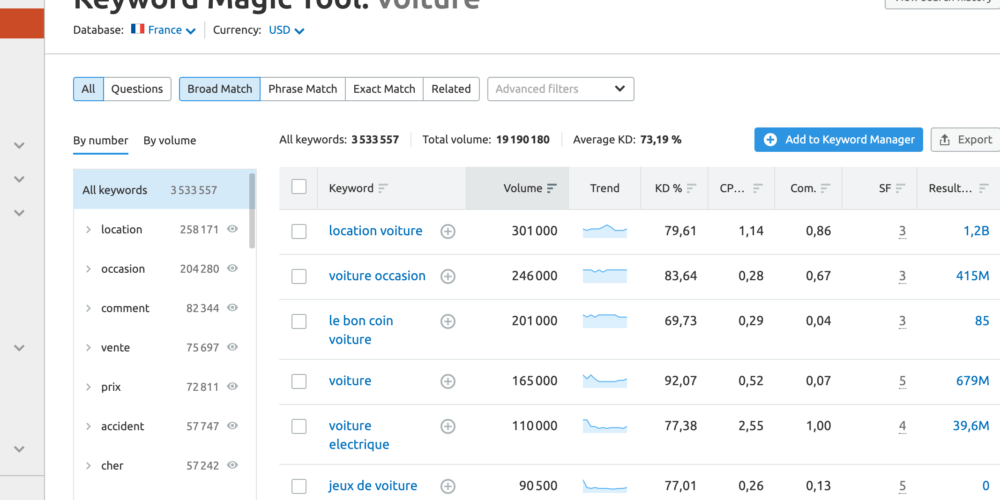The width and height of the screenshot is (1000, 500).
Task: Click the keyword groups list scrollbar
Action: click(252, 210)
